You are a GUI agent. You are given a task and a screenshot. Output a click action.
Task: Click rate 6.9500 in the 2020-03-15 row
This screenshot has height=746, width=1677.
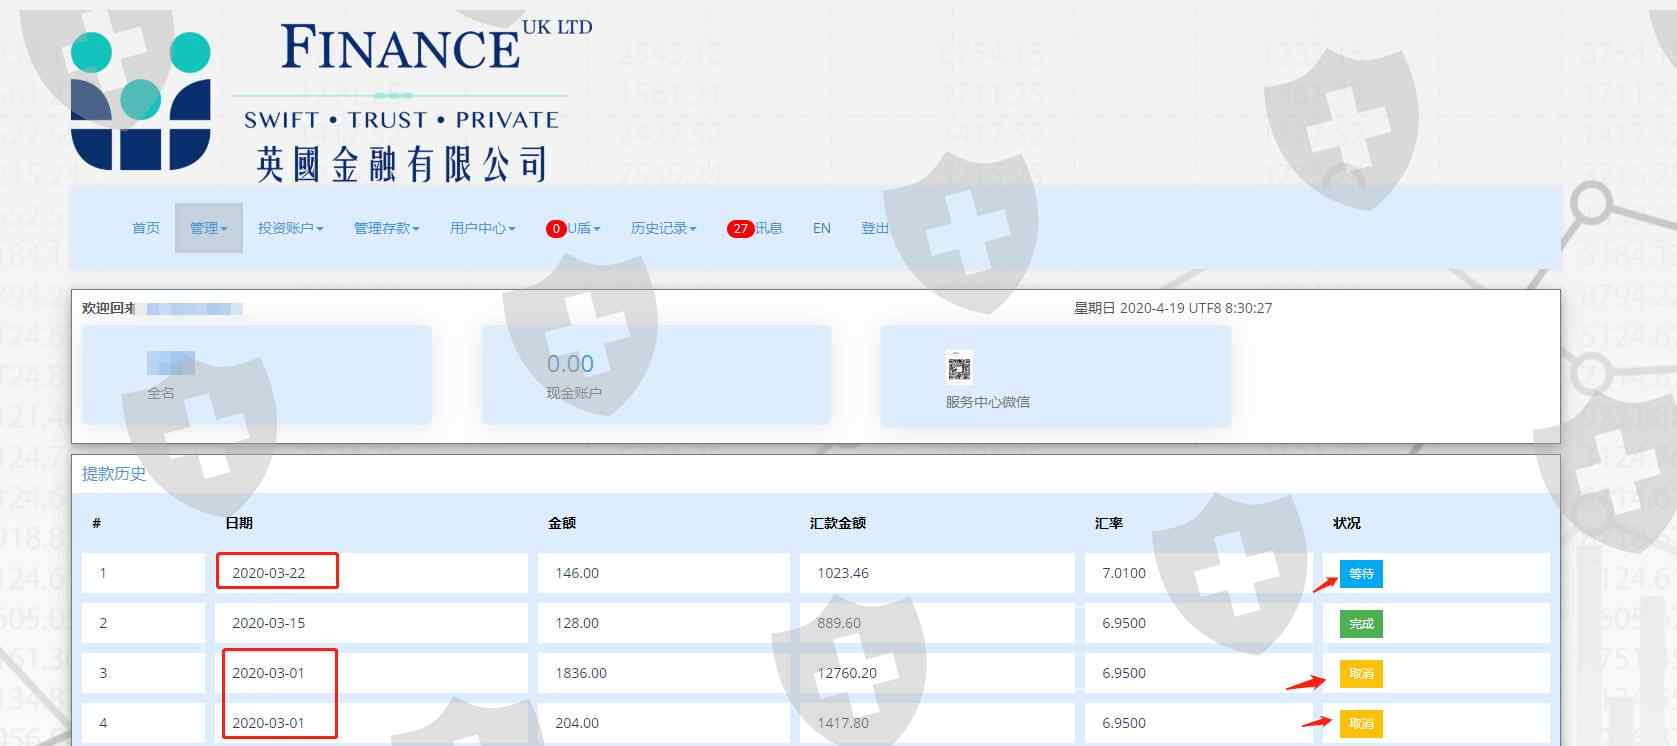pos(1124,623)
